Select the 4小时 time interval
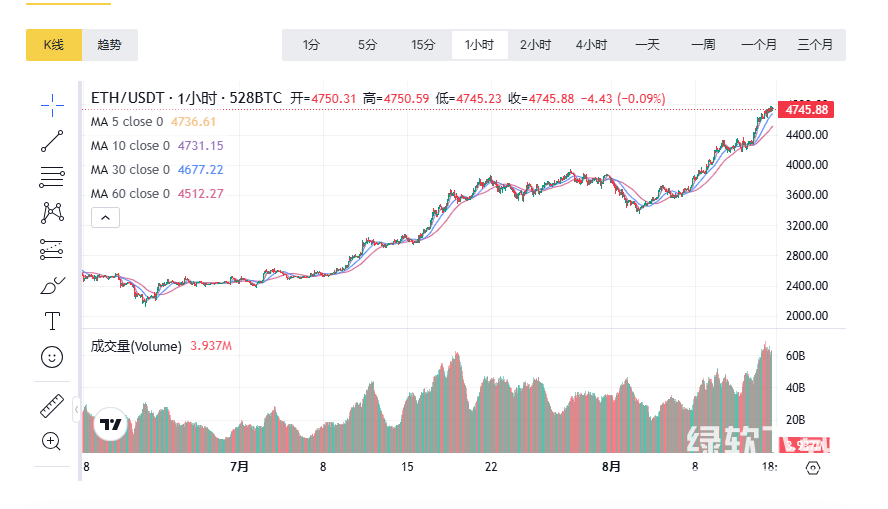 tap(591, 45)
